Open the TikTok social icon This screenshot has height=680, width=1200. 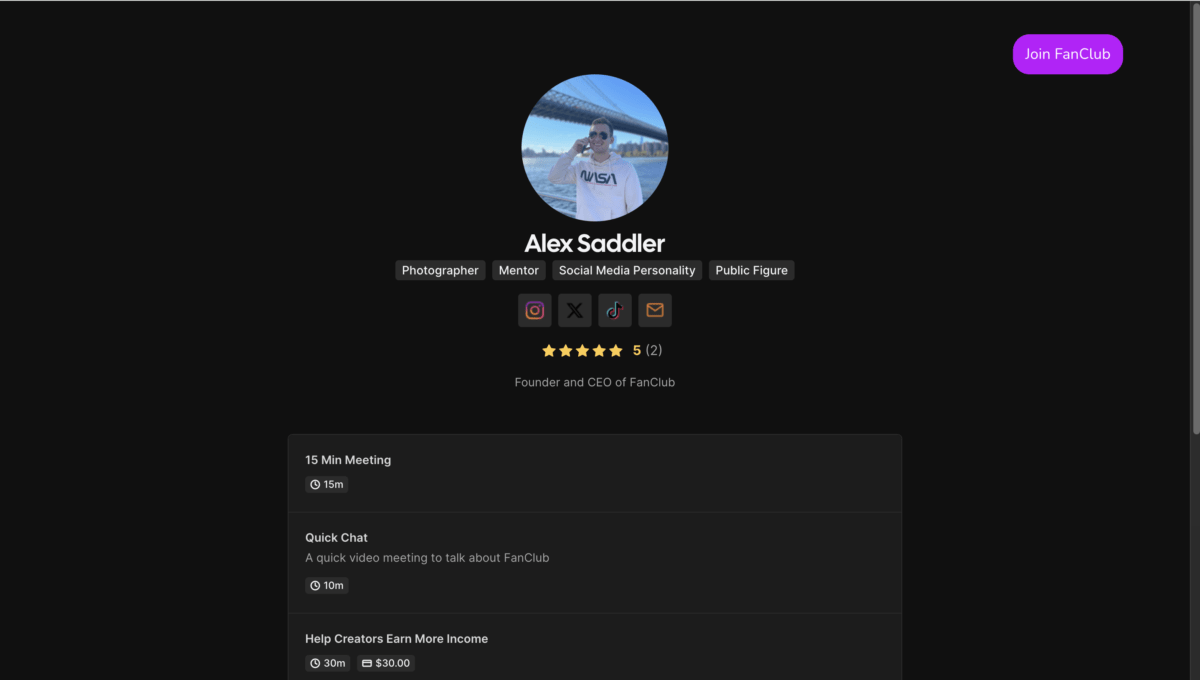coord(615,310)
